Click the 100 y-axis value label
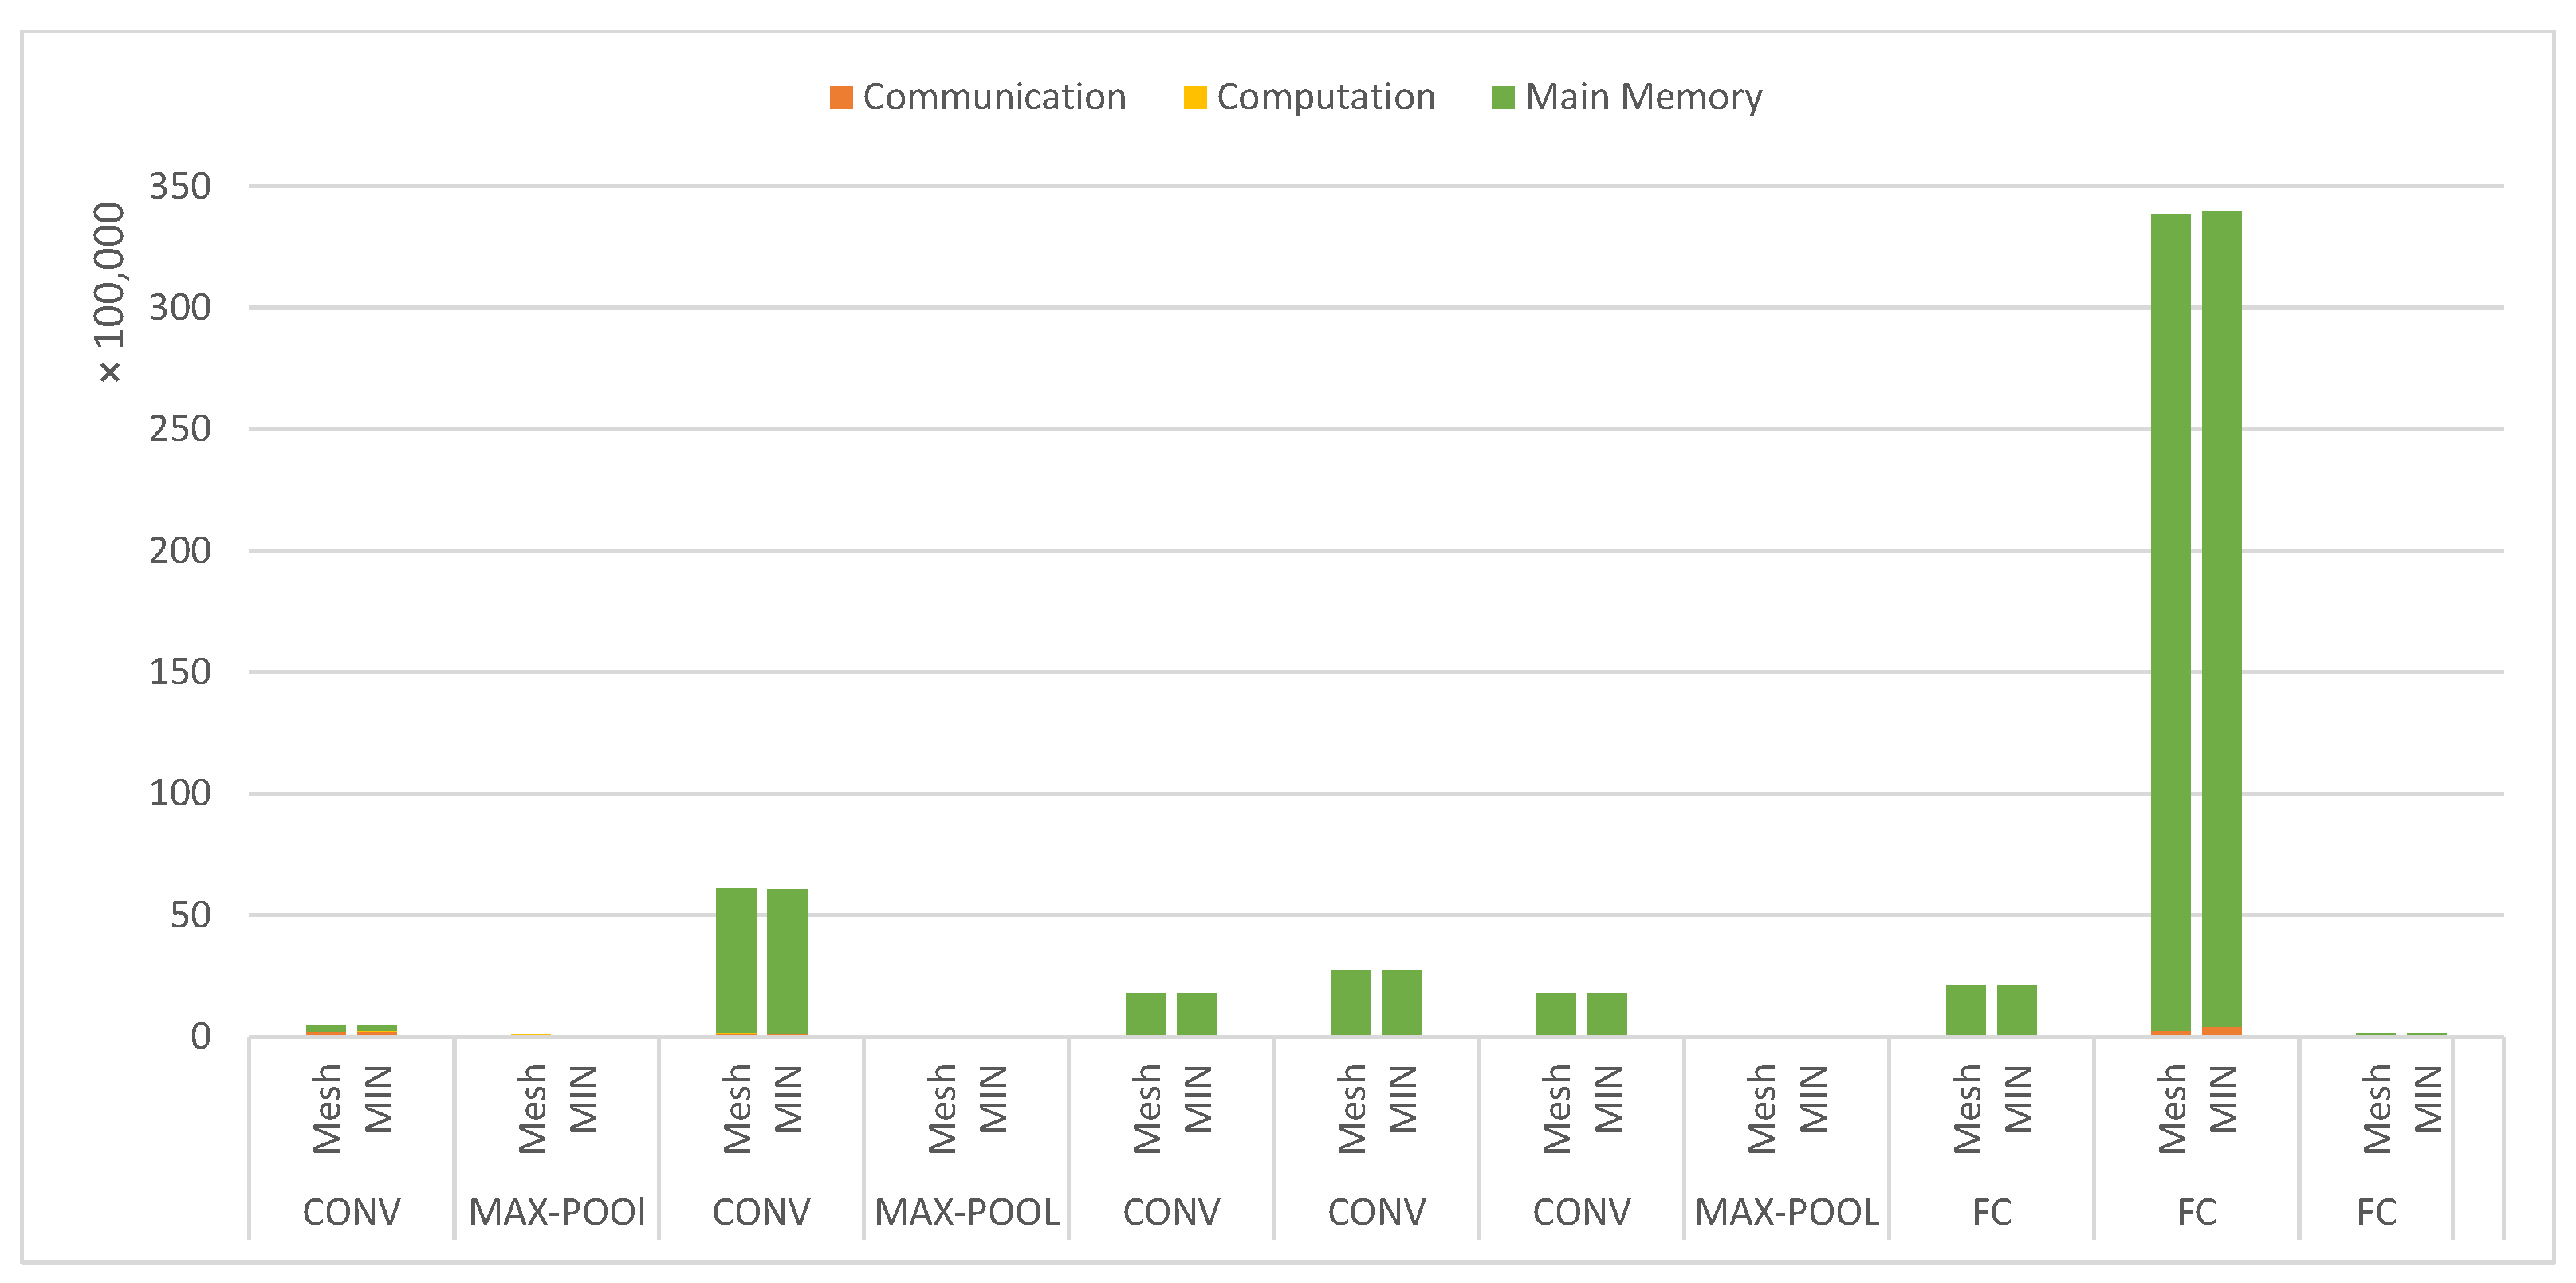The image size is (2576, 1283). [x=180, y=793]
